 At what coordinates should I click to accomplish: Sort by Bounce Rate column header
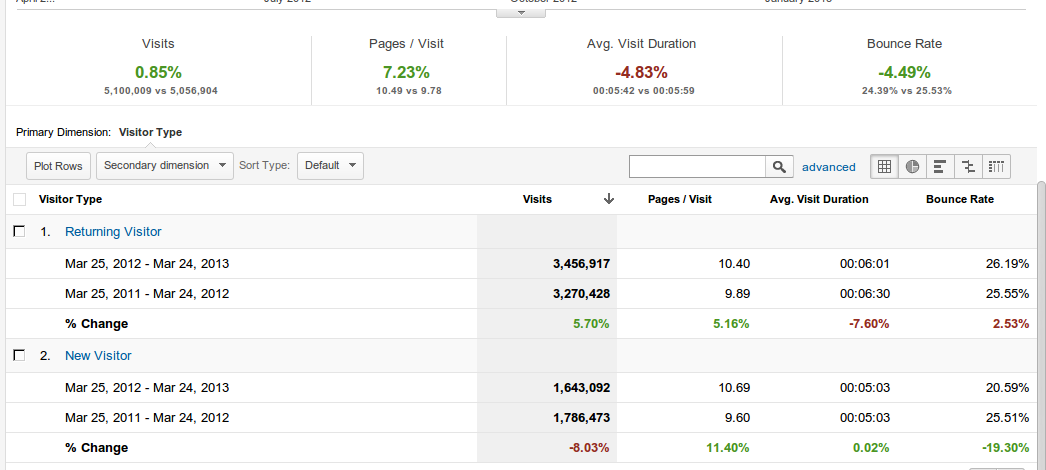(959, 199)
